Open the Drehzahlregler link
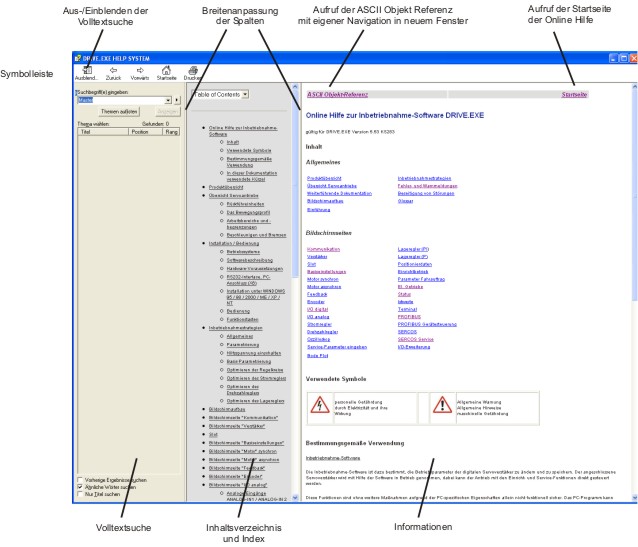This screenshot has width=638, height=547. [322, 332]
